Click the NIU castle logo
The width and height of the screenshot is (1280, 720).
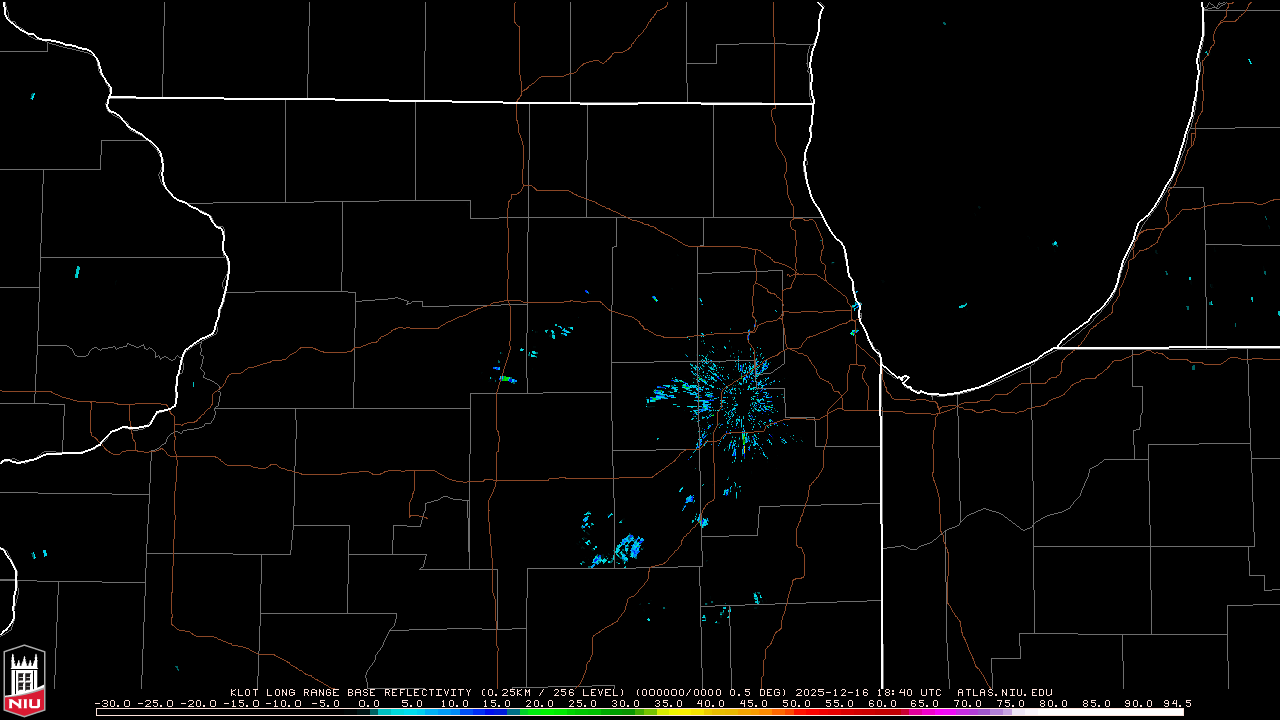click(24, 681)
